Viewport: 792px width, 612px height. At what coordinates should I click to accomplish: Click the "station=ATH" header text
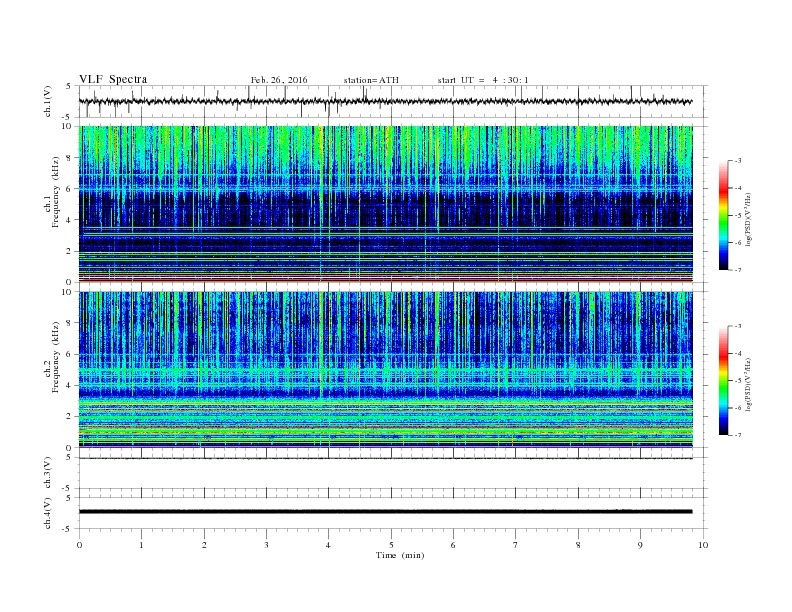[371, 80]
